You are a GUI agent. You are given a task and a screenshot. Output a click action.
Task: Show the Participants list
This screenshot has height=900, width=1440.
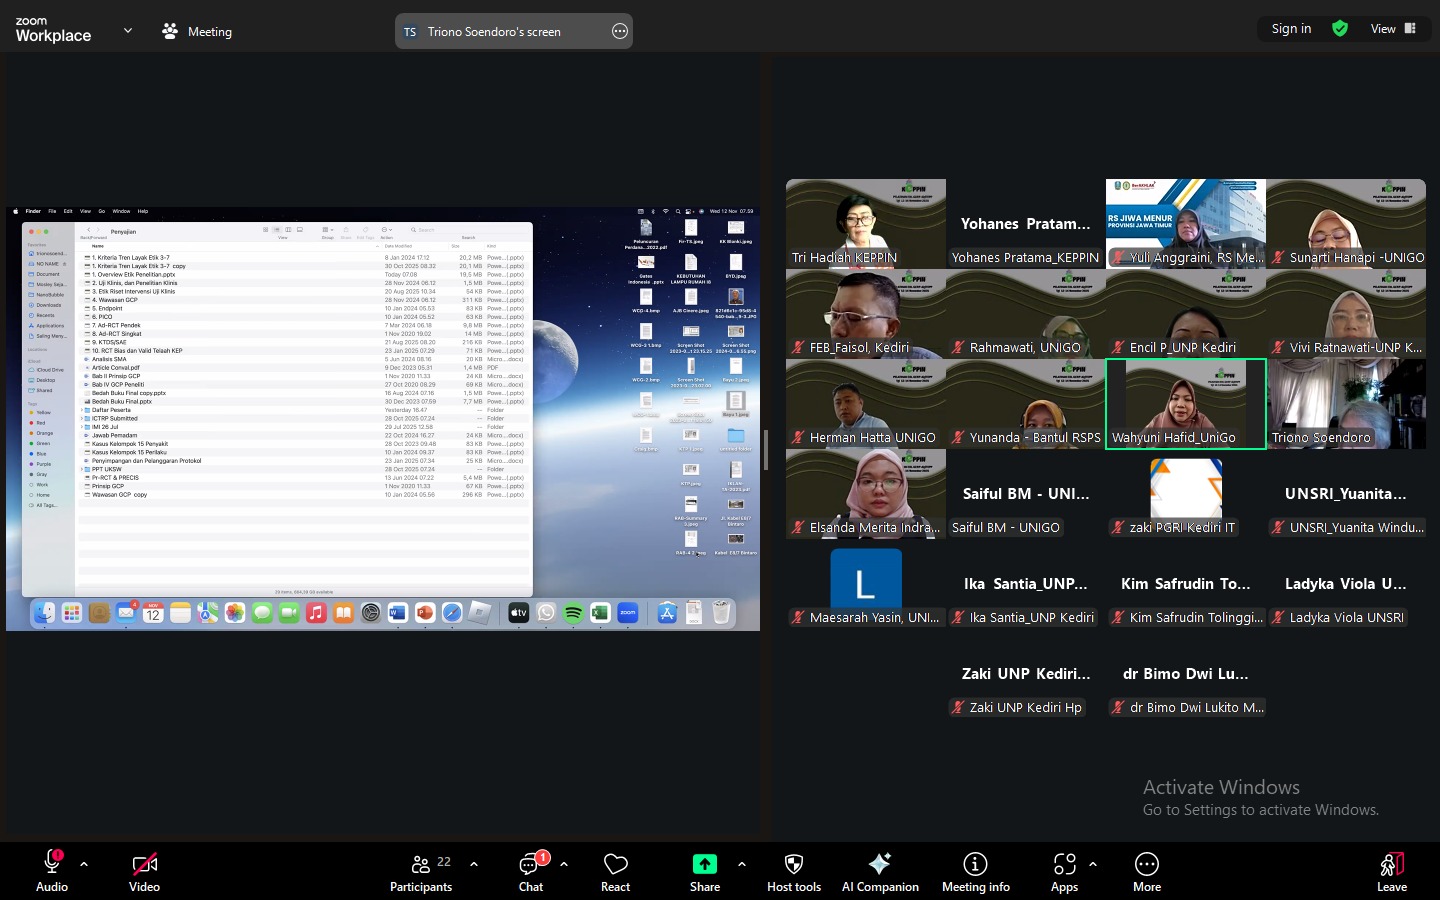click(x=422, y=871)
